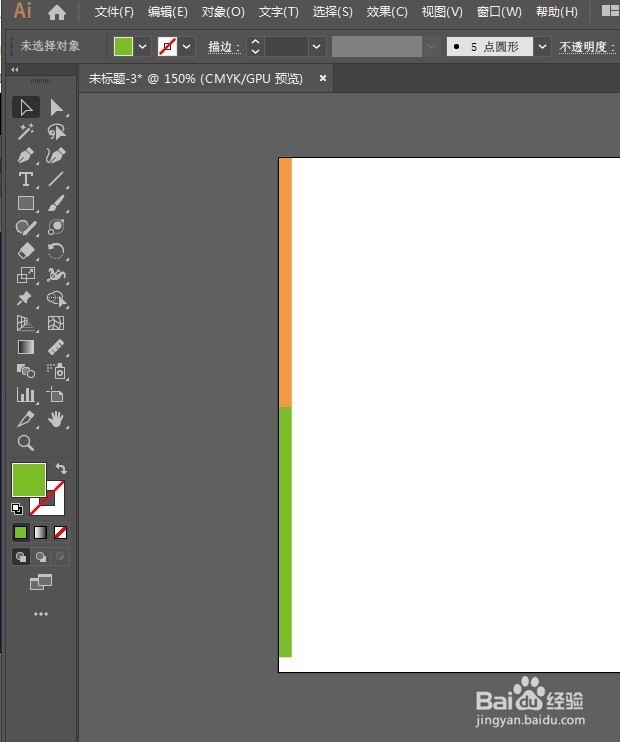620x742 pixels.
Task: Swap fill and stroke colors
Action: coord(61,469)
